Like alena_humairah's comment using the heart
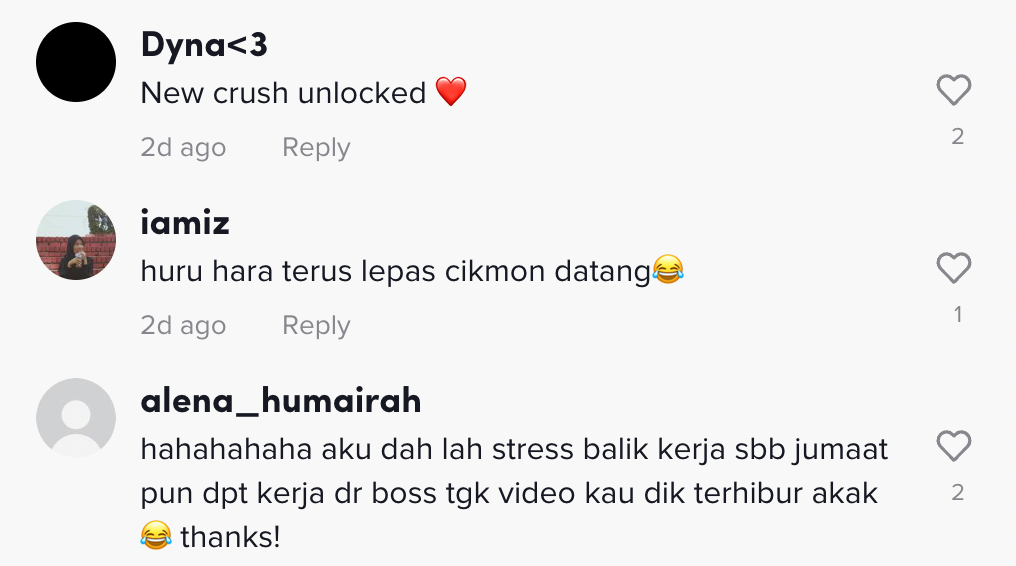Image resolution: width=1016 pixels, height=566 pixels. 954,446
